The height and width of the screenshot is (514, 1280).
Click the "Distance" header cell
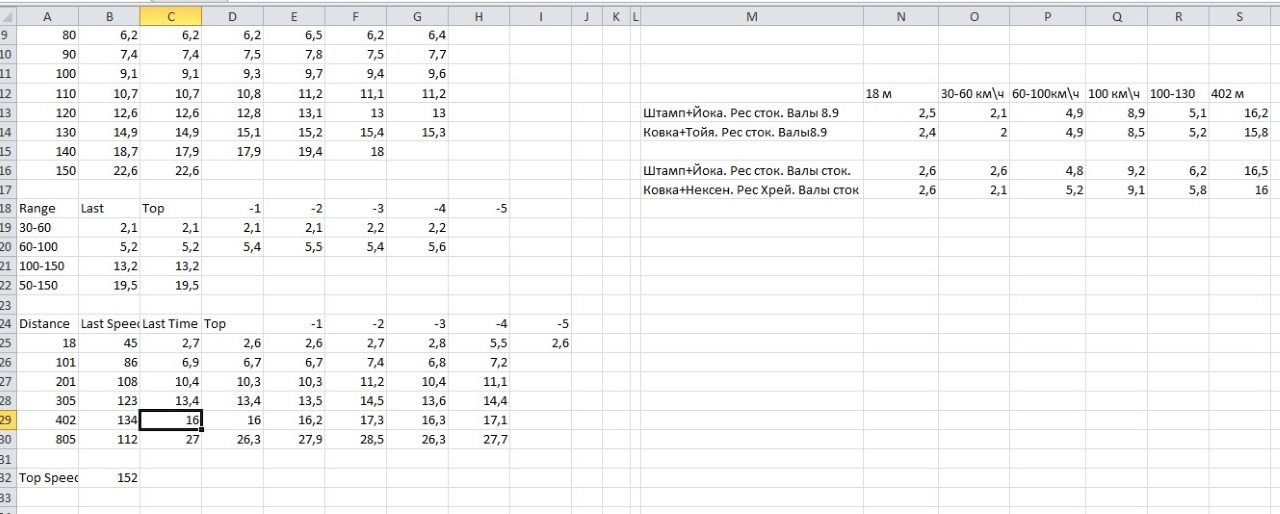(47, 324)
